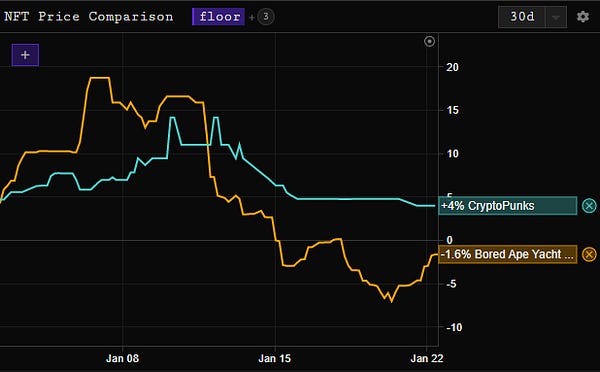Click the 20 value on y-axis
The height and width of the screenshot is (372, 600).
[452, 67]
